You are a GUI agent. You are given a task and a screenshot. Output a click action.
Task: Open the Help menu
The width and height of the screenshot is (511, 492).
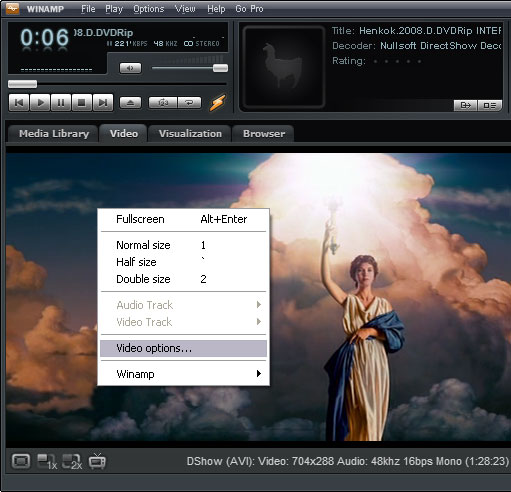[216, 9]
